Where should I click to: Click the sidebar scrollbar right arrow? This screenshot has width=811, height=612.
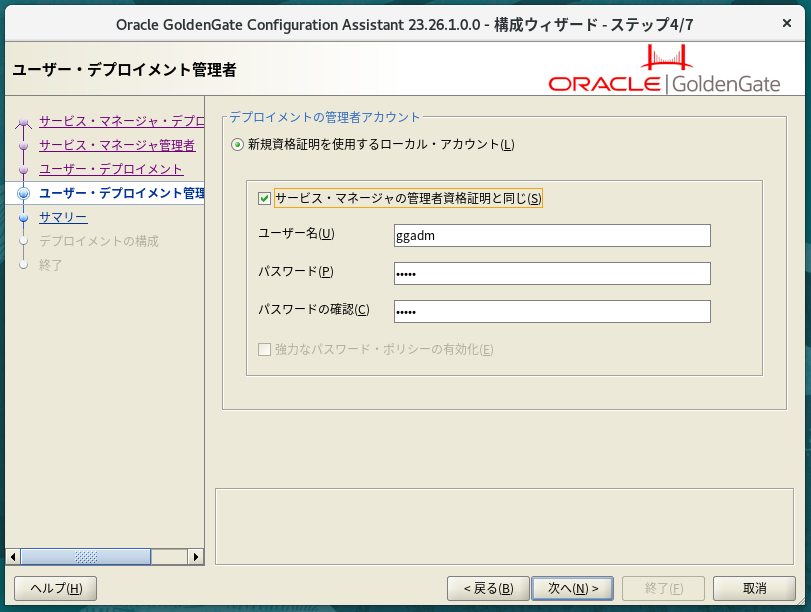click(x=196, y=557)
